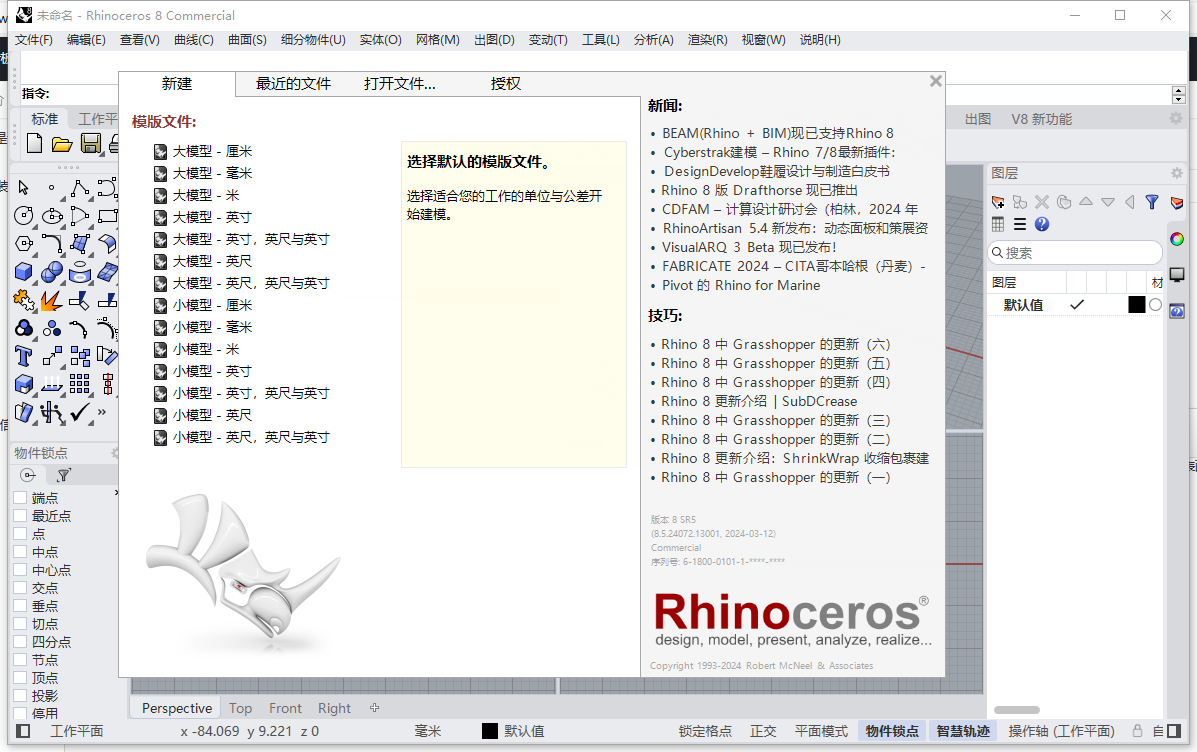This screenshot has height=752, width=1197.
Task: Toggle 锁定格点 in the status bar
Action: 705,731
